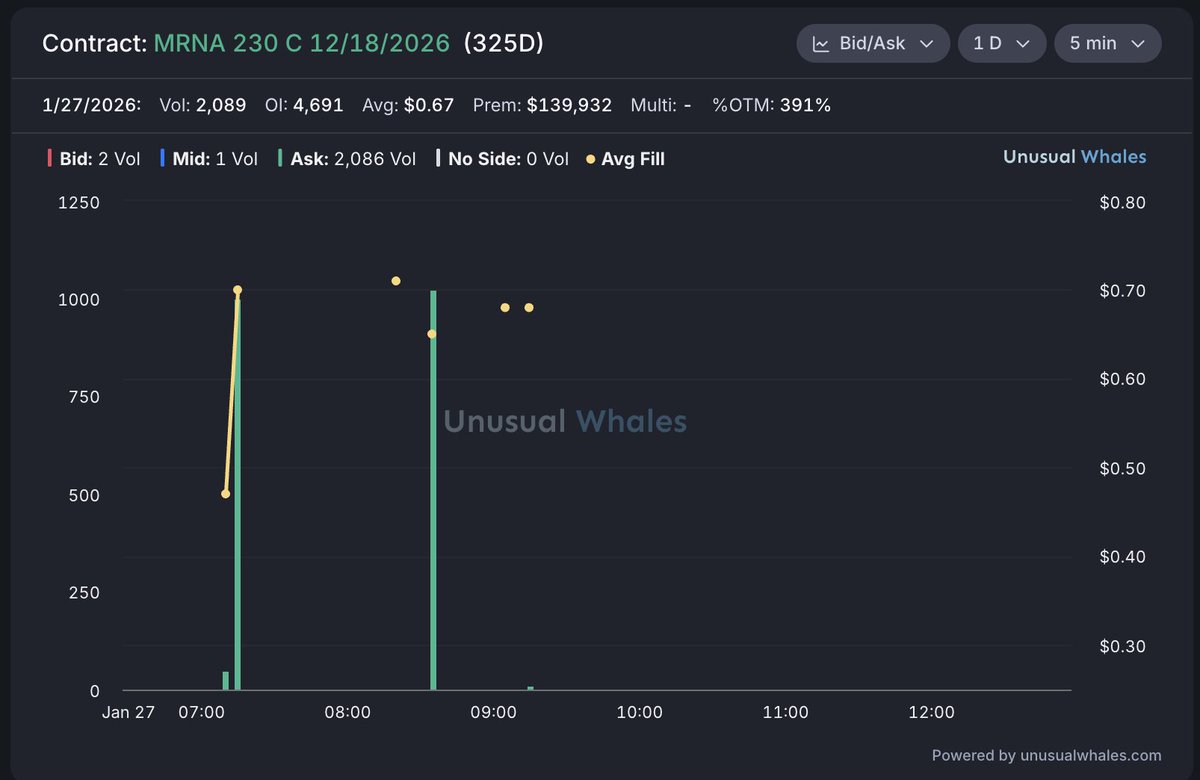Click the %OTM: 391% statistic

click(x=771, y=105)
